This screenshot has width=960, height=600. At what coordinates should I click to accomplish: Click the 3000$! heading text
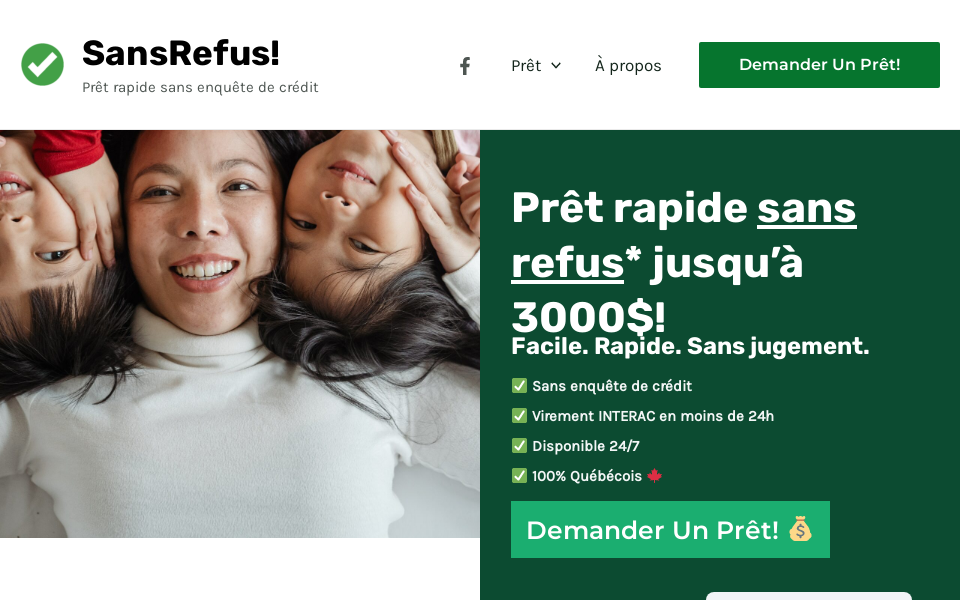[588, 317]
